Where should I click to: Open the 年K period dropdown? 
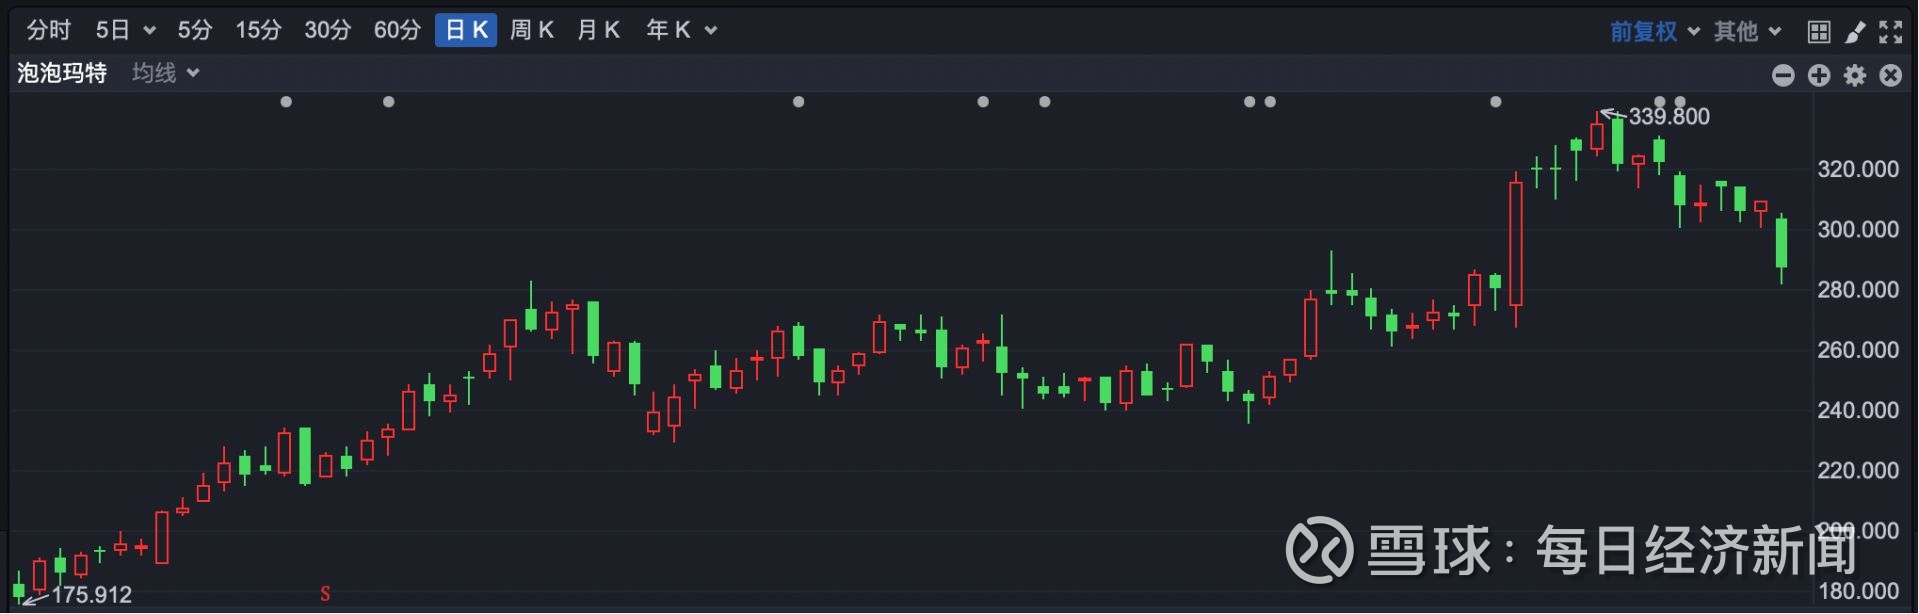681,30
